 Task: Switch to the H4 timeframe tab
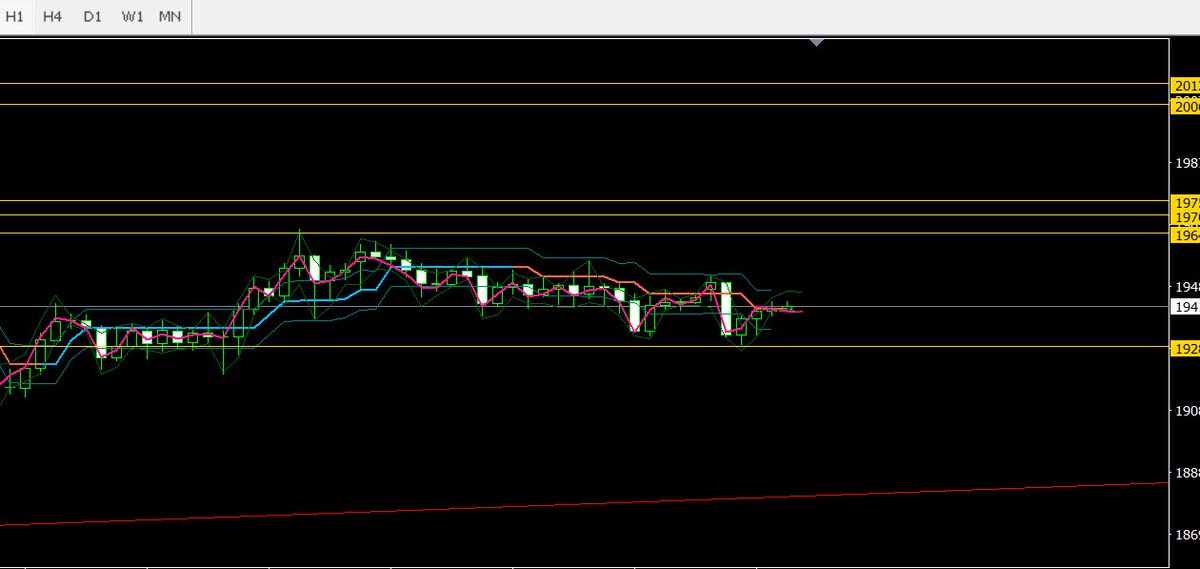tap(53, 17)
